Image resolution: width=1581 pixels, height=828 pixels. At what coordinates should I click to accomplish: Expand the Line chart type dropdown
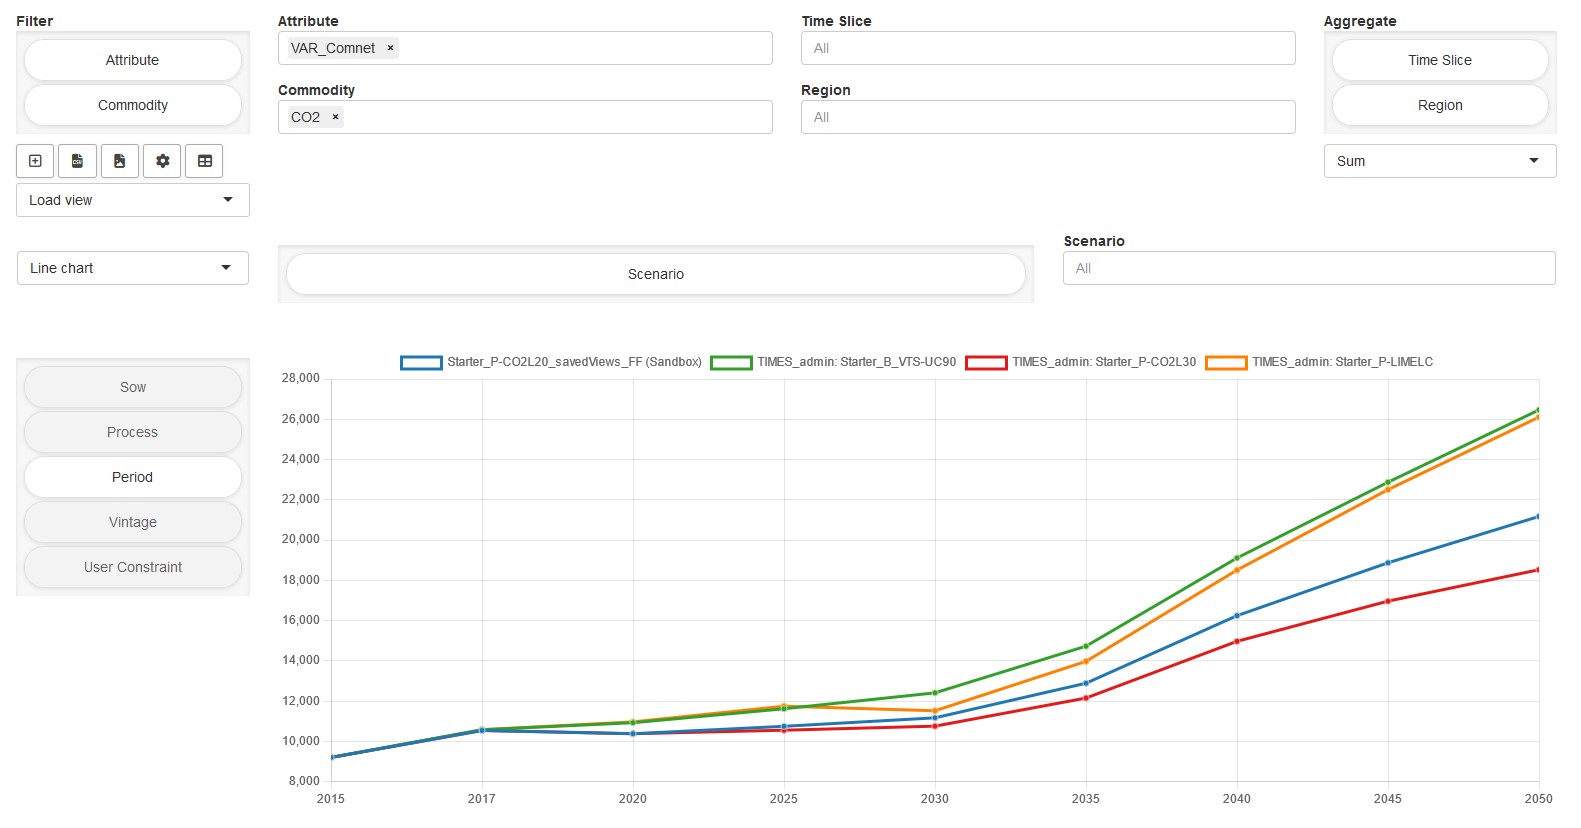coord(133,268)
